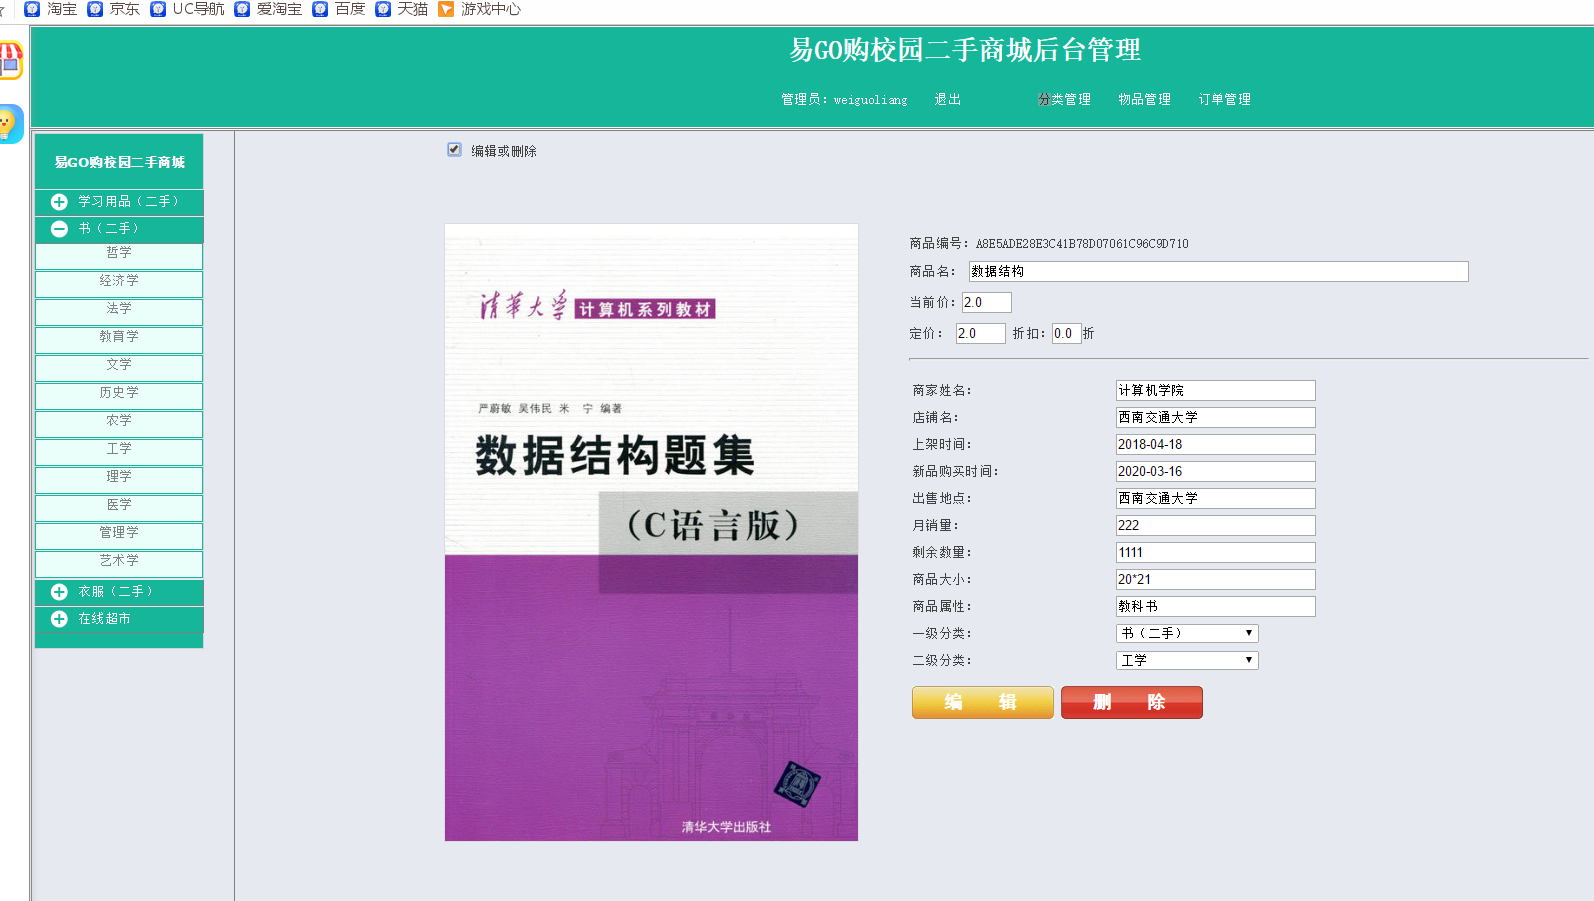Click plus icon beside 衣服（二手）
1594x901 pixels.
point(59,592)
